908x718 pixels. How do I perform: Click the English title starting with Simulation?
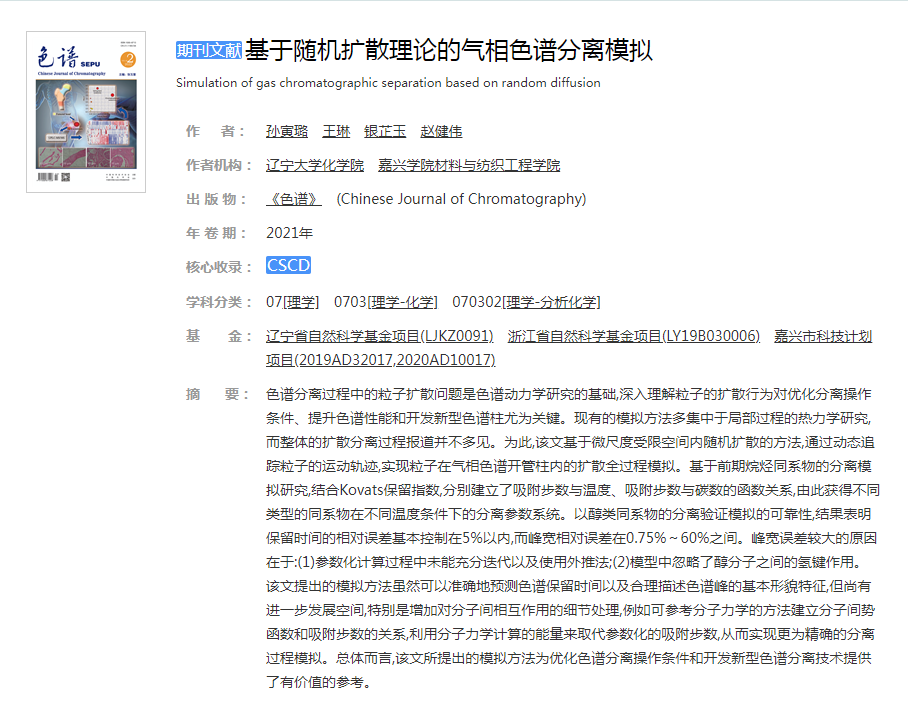[x=388, y=83]
